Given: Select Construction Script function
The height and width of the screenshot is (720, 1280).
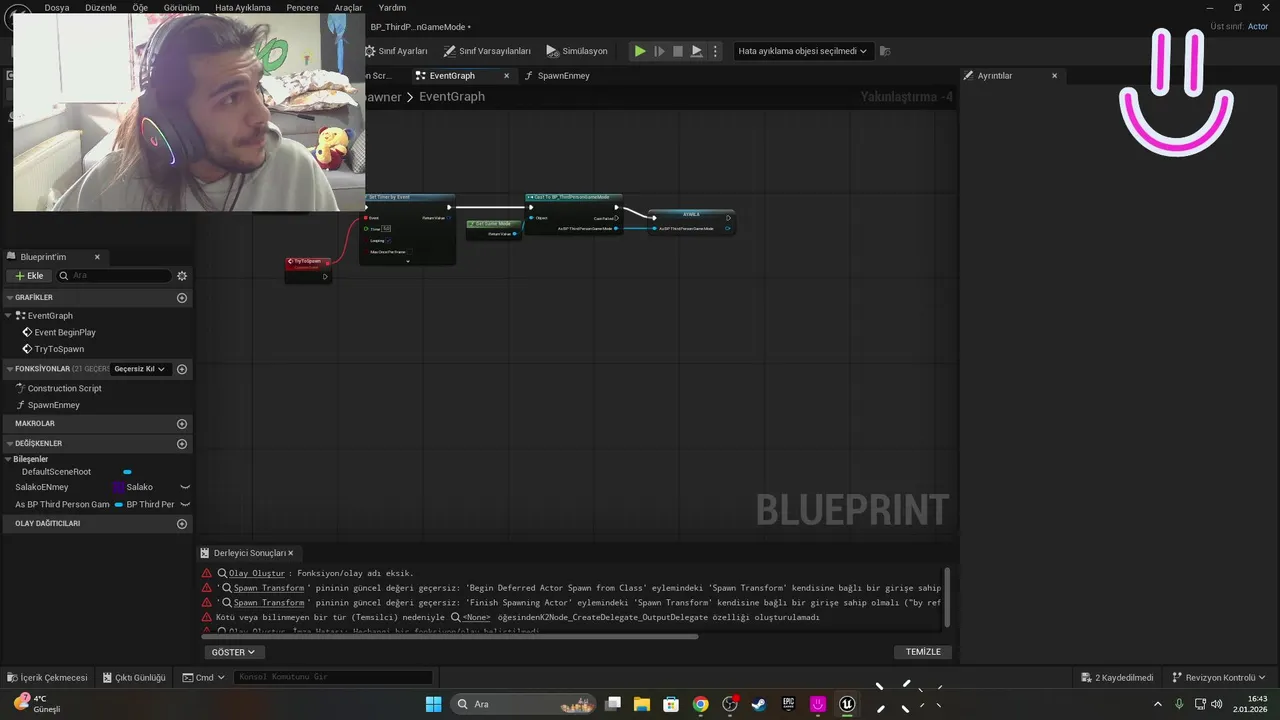Looking at the screenshot, I should (x=64, y=389).
